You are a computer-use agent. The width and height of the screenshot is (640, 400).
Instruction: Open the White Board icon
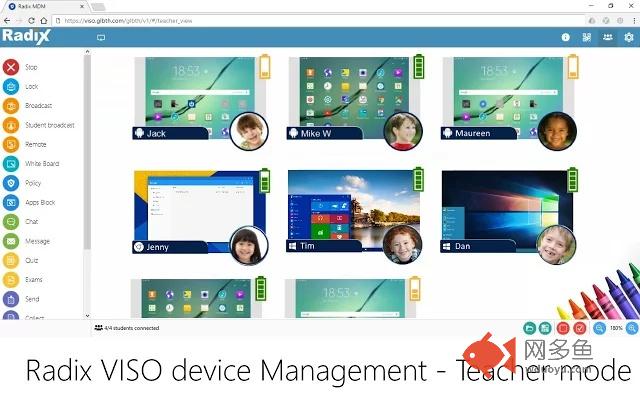[11, 164]
